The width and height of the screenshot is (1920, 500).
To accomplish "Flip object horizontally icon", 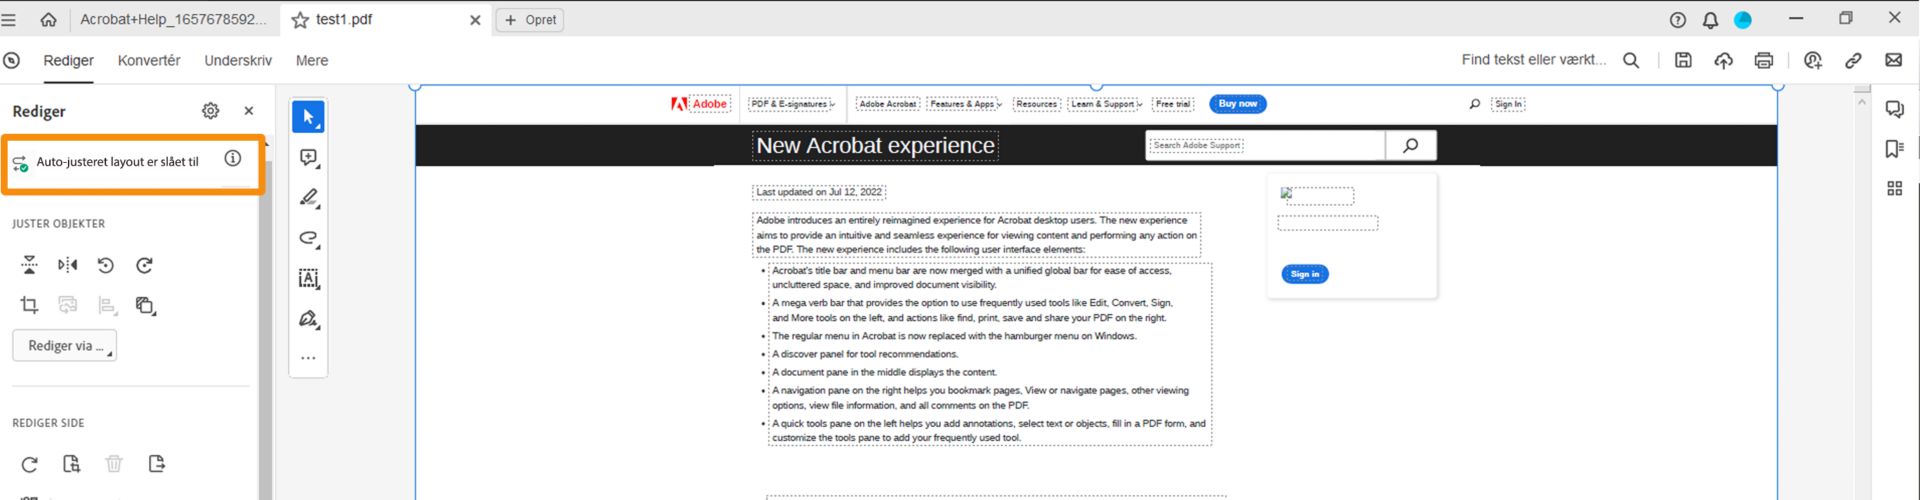I will (x=67, y=265).
